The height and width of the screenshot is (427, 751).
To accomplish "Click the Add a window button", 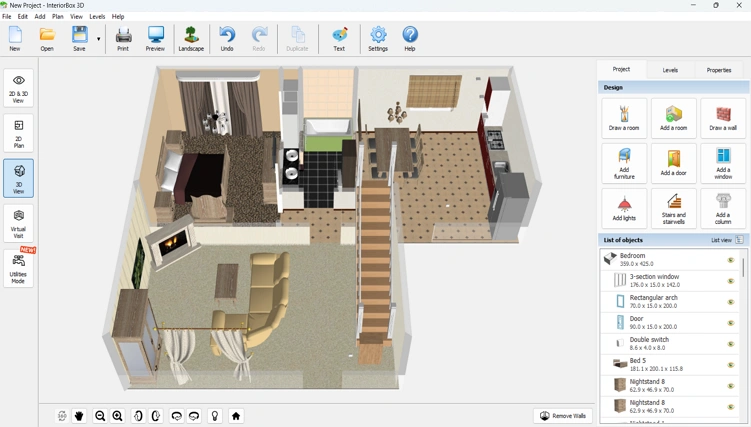I will click(x=723, y=163).
